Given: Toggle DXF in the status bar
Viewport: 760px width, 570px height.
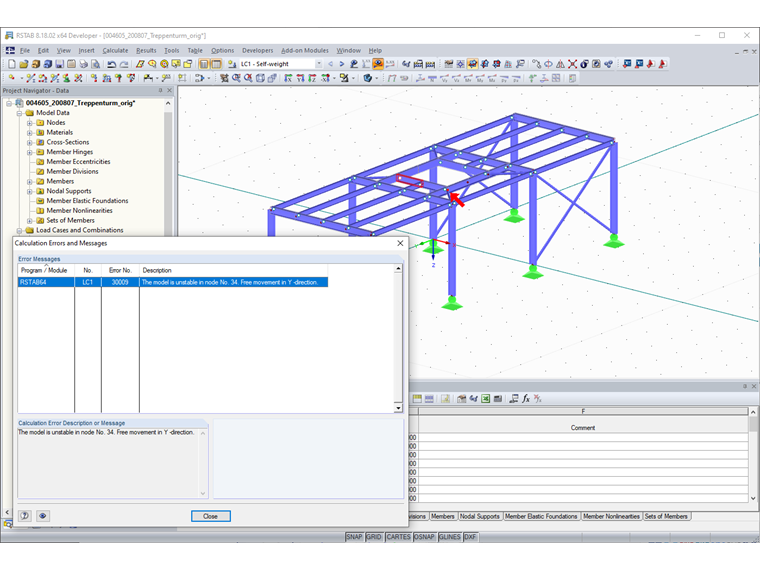Looking at the screenshot, I should (470, 537).
